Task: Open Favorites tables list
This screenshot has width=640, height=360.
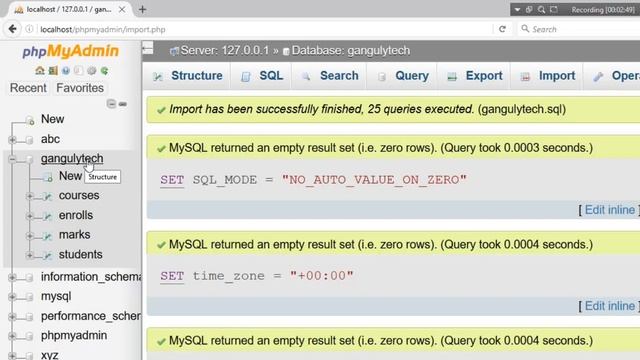Action: [x=80, y=88]
